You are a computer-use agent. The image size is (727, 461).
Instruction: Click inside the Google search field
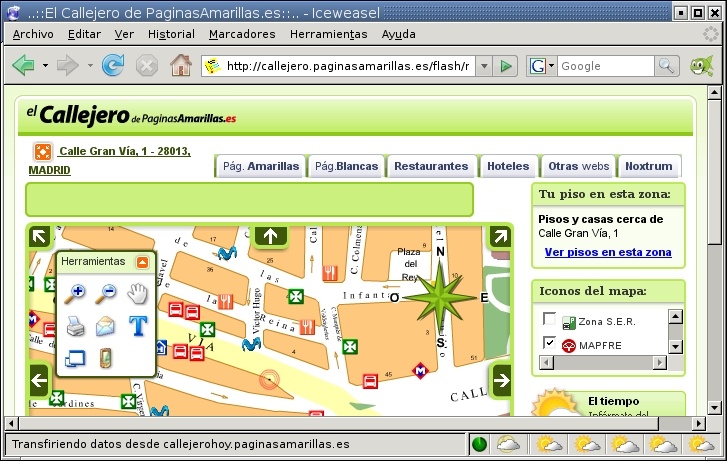[604, 66]
